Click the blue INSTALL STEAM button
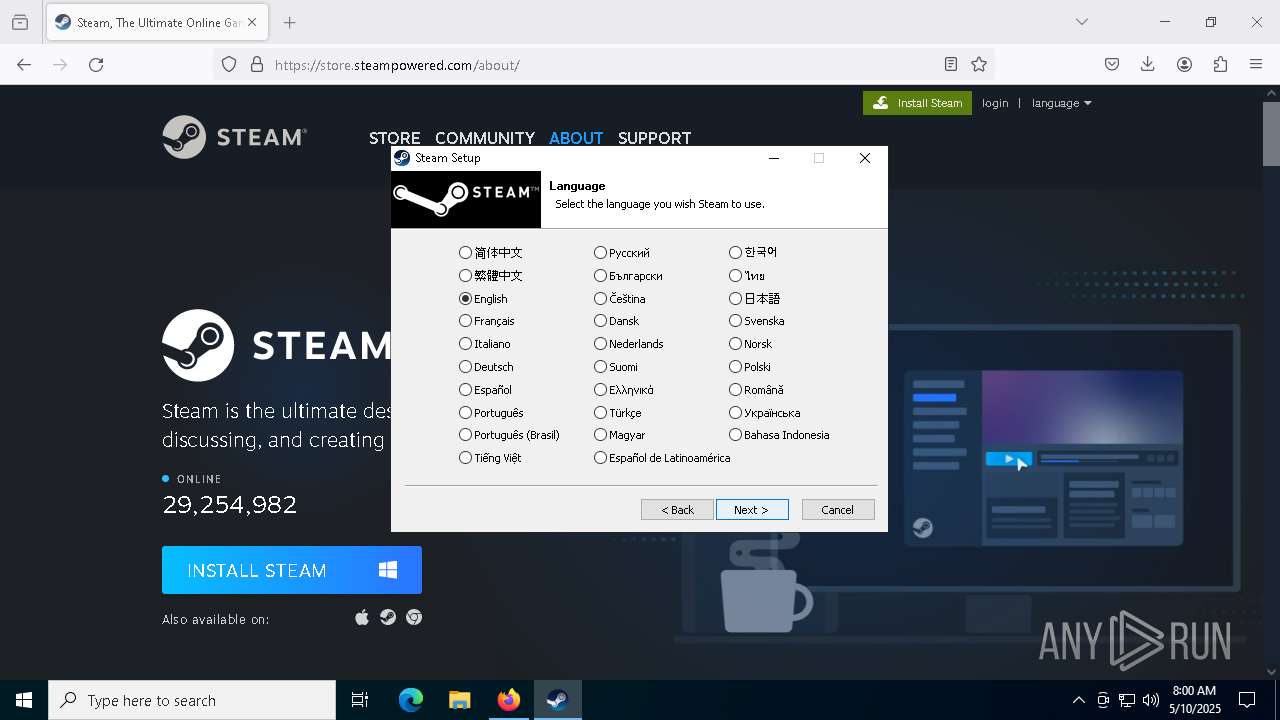The image size is (1280, 720). [x=292, y=570]
